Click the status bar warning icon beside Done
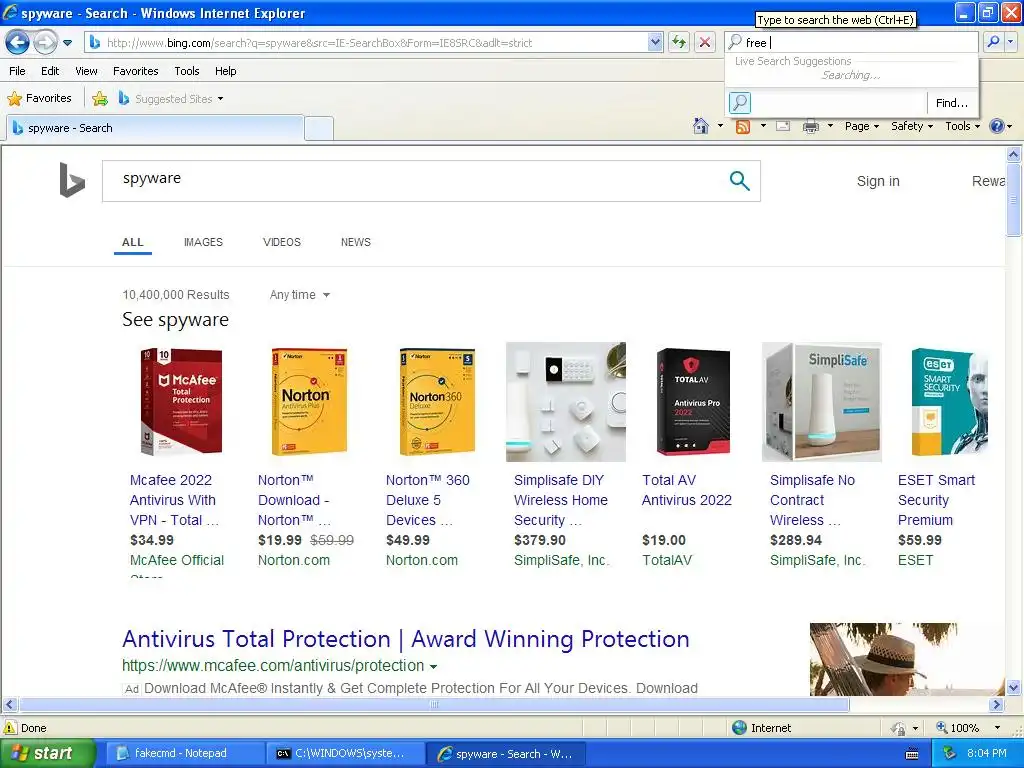1024x768 pixels. 10,728
